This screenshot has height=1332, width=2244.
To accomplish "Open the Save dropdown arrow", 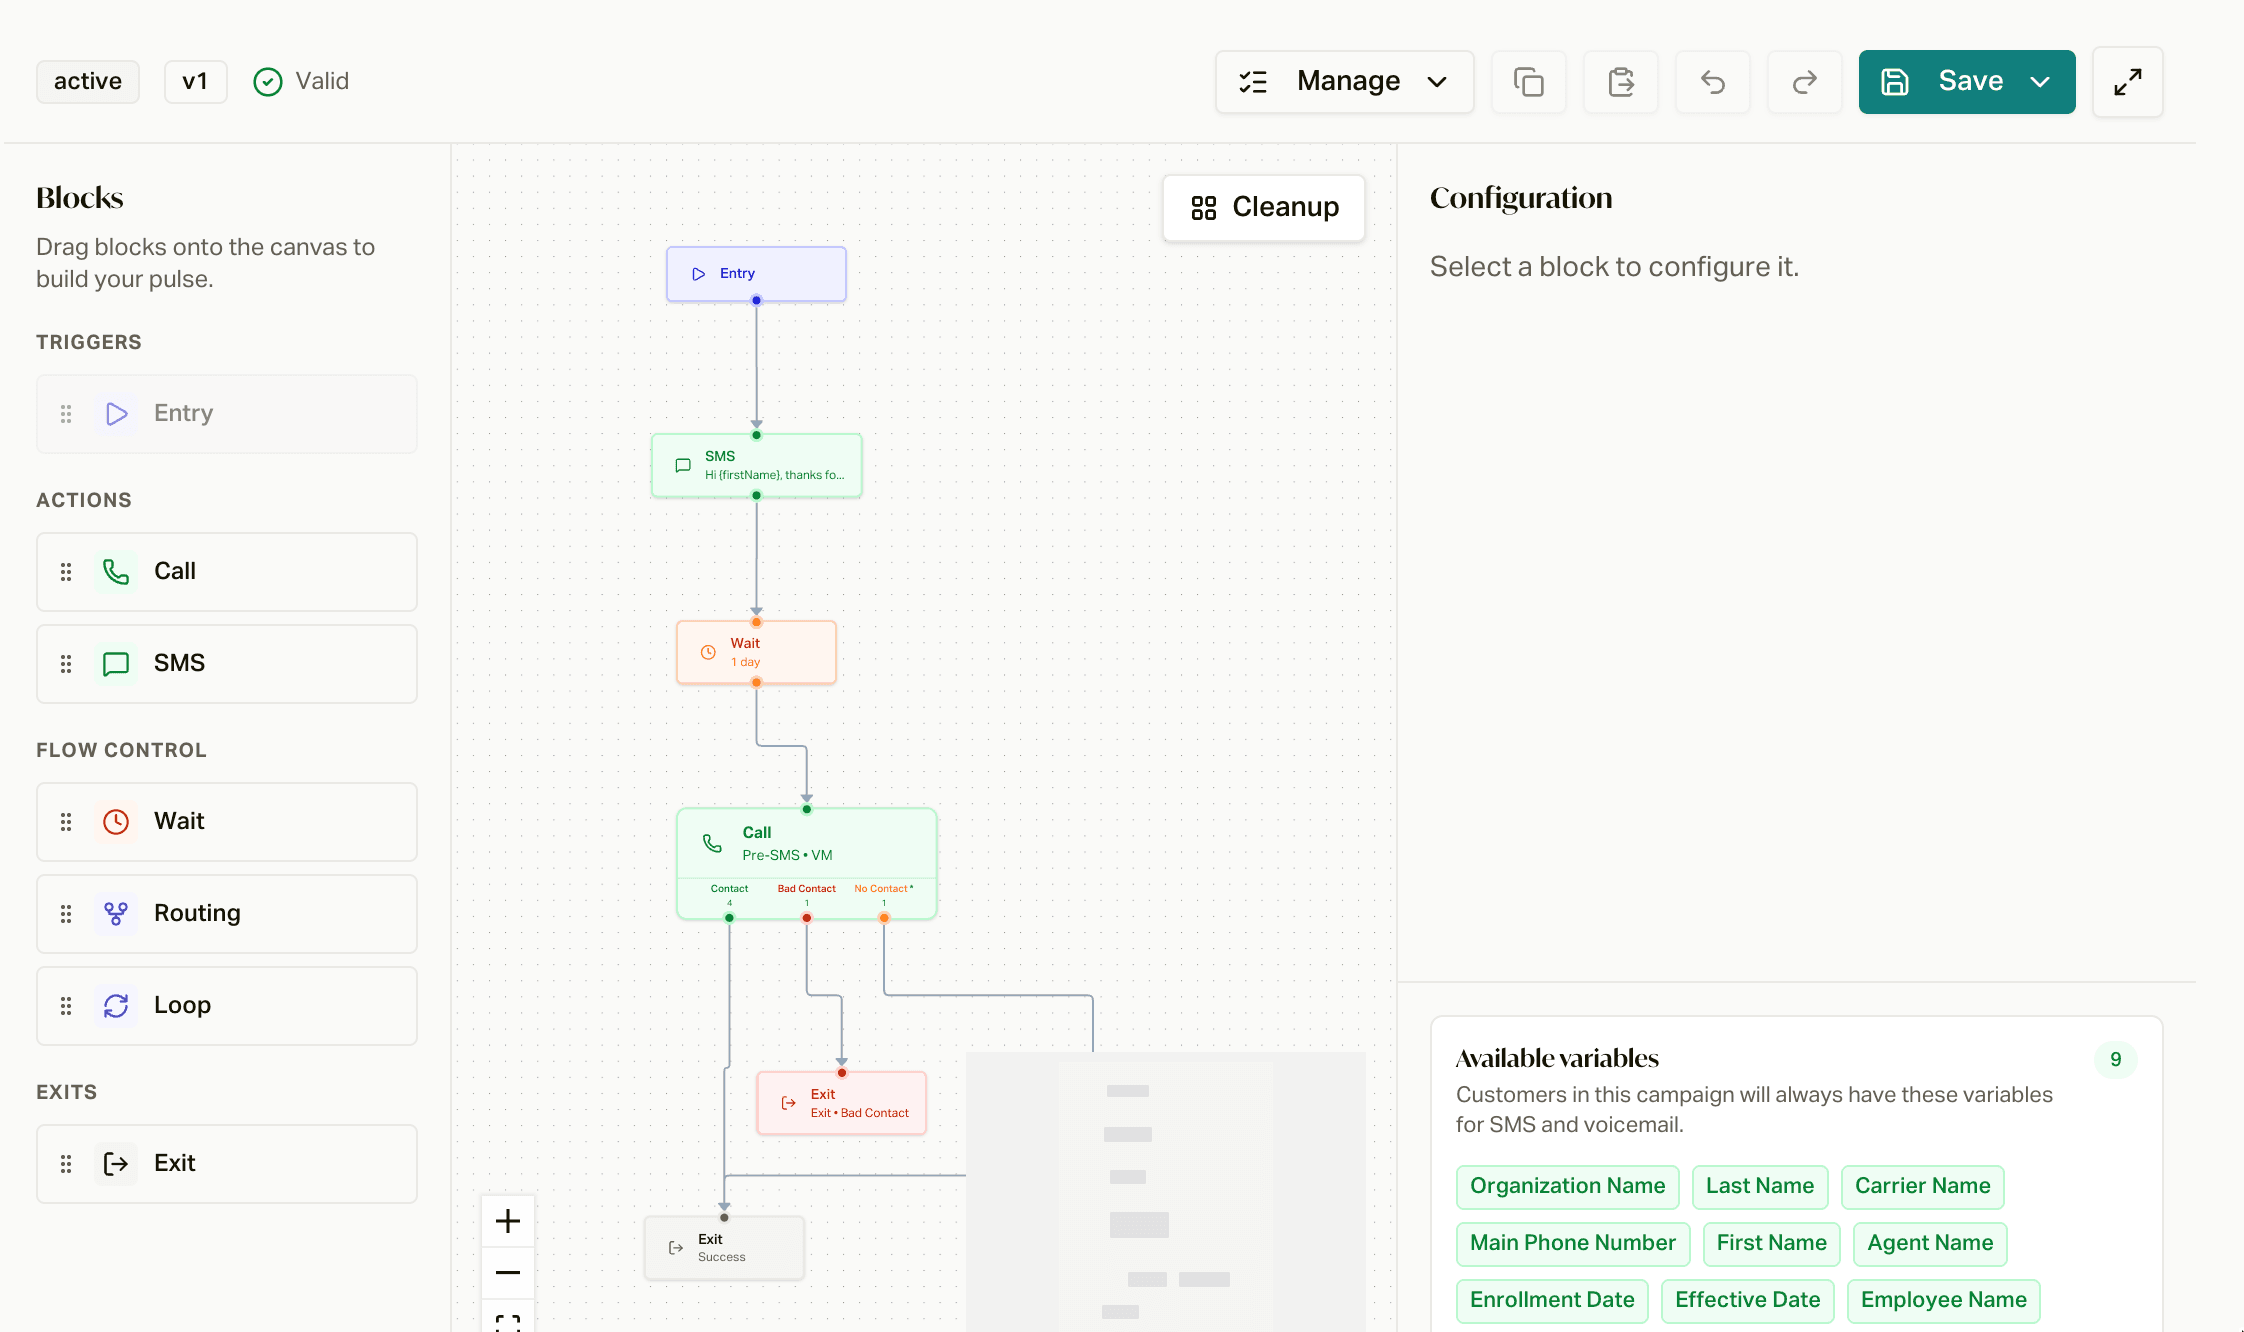I will coord(2040,82).
